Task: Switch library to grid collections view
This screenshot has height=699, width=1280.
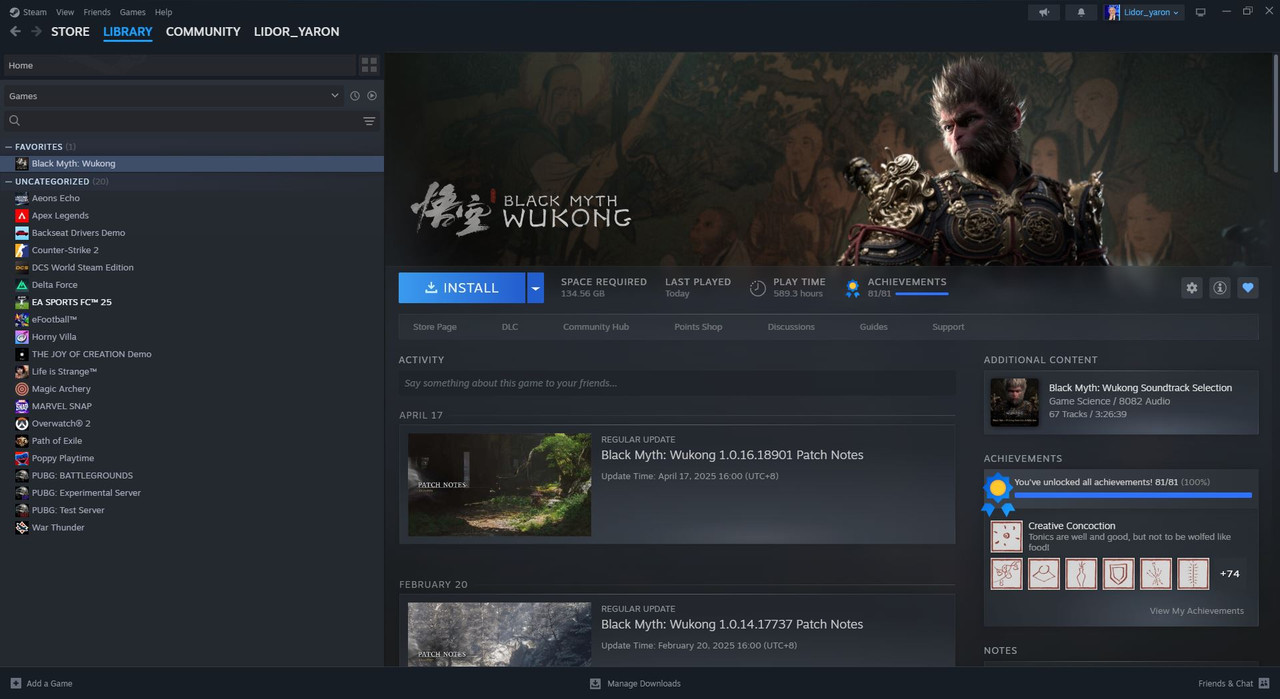Action: pyautogui.click(x=370, y=65)
